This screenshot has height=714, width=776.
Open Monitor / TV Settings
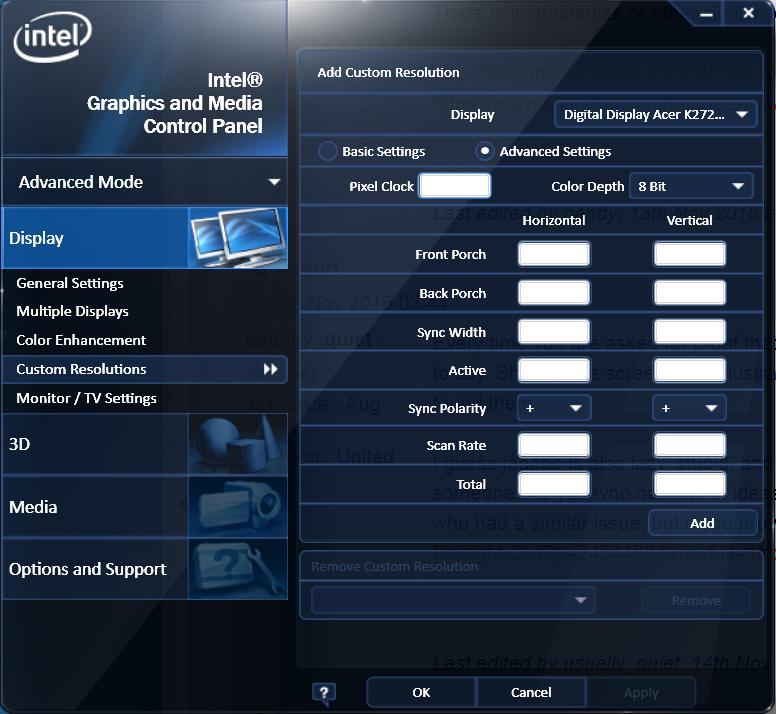pos(86,398)
